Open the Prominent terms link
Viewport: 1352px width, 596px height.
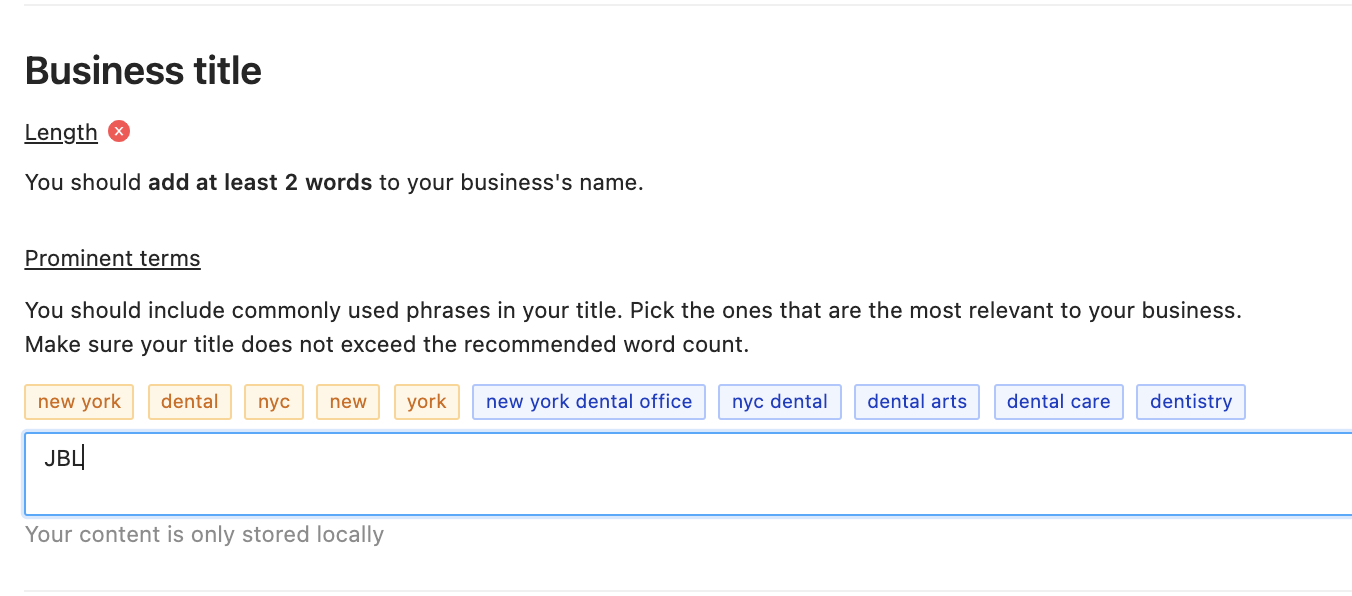113,258
